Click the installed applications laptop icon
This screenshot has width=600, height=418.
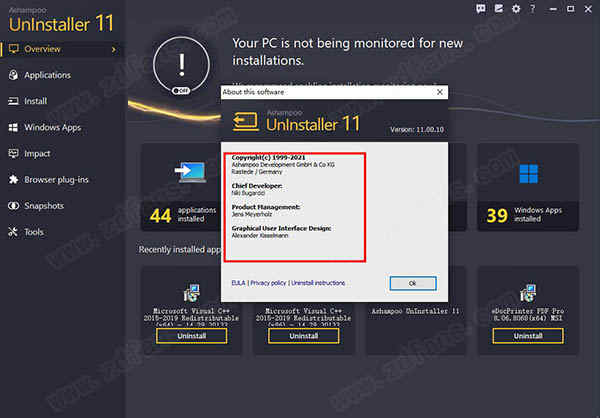click(191, 172)
